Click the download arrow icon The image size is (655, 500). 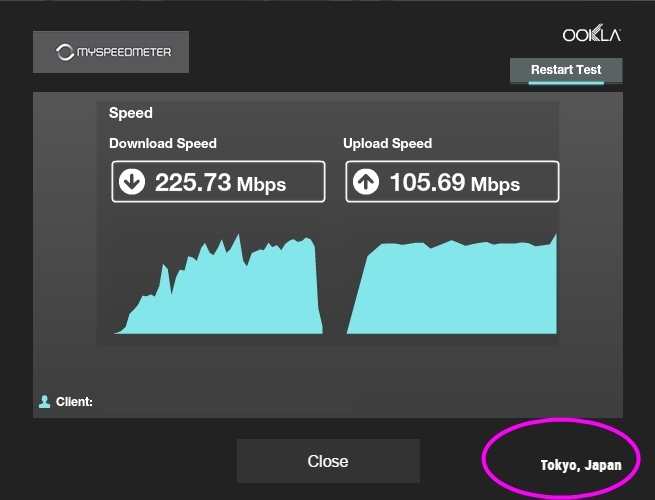point(132,182)
